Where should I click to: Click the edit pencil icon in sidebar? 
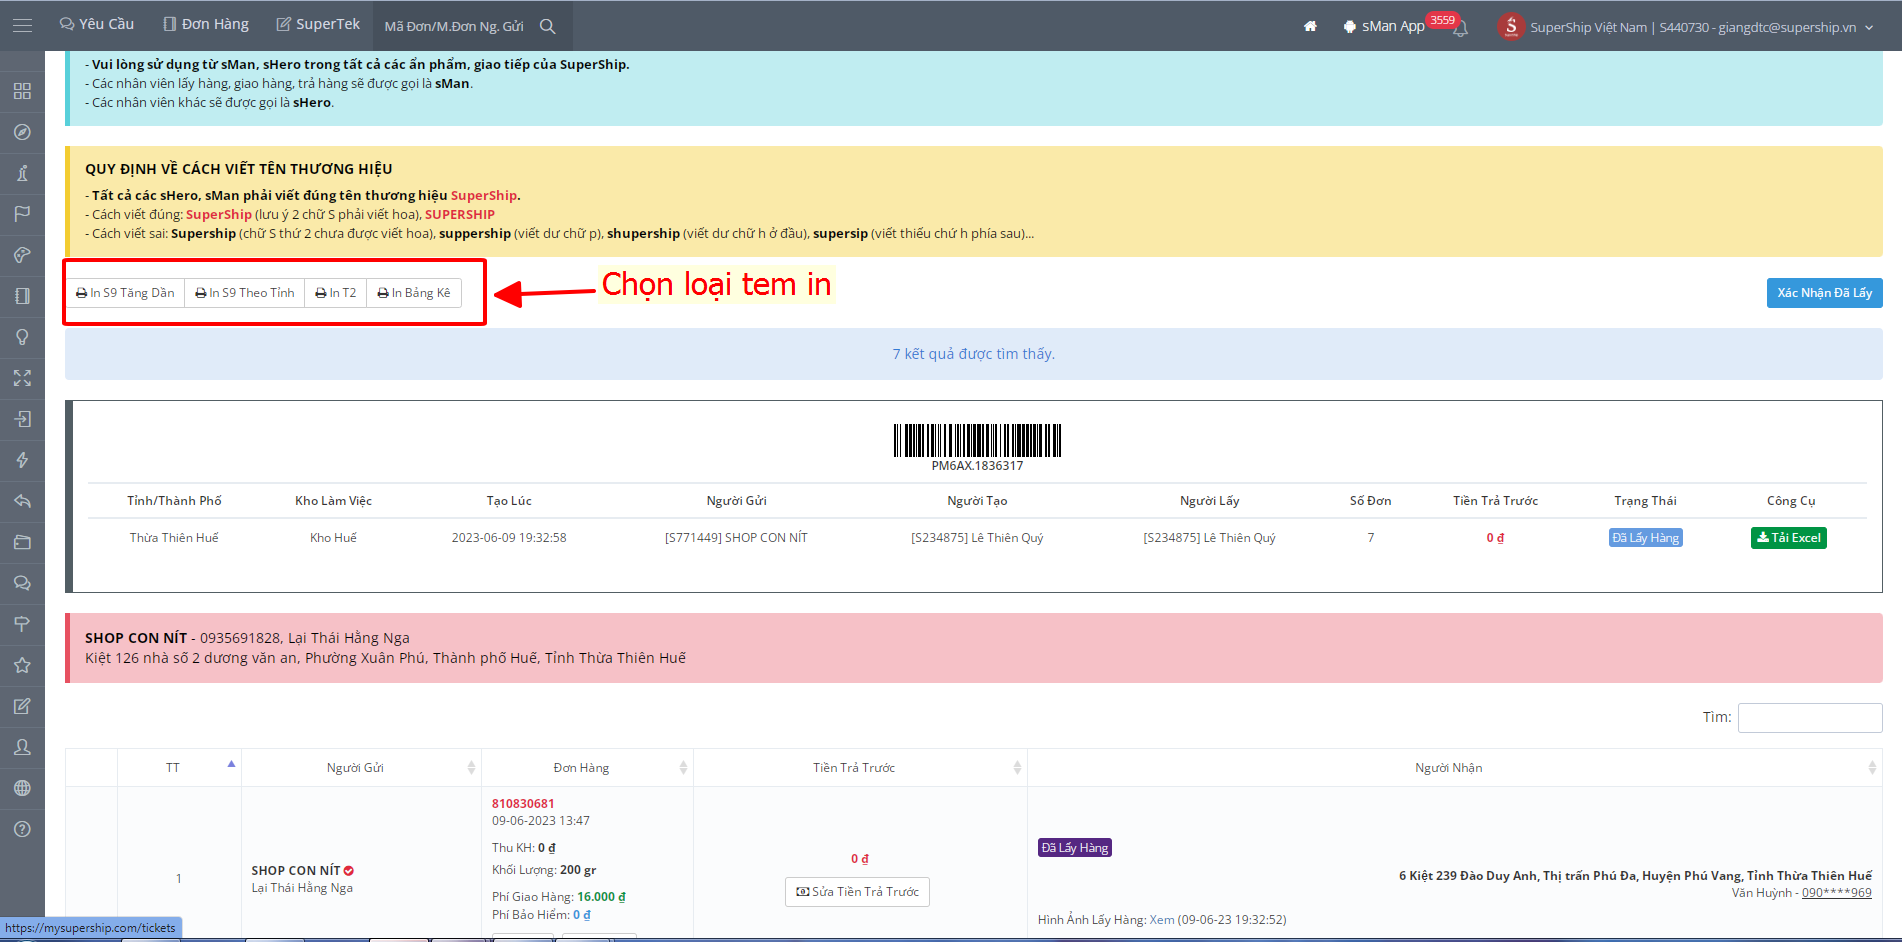[22, 706]
